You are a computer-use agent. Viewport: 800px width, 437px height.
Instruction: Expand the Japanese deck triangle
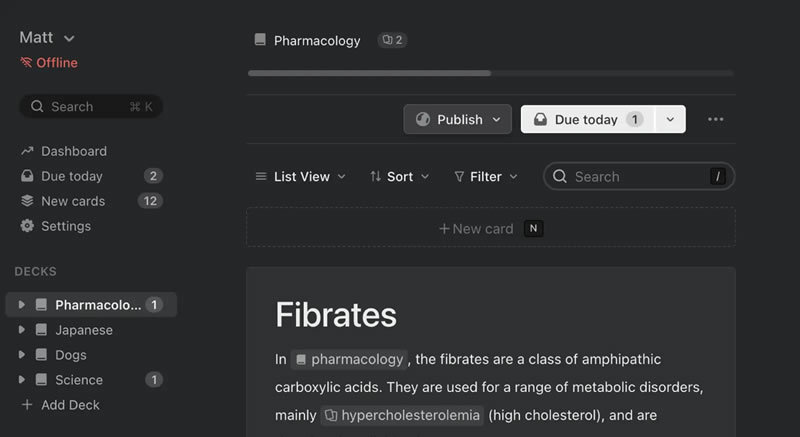click(x=21, y=329)
